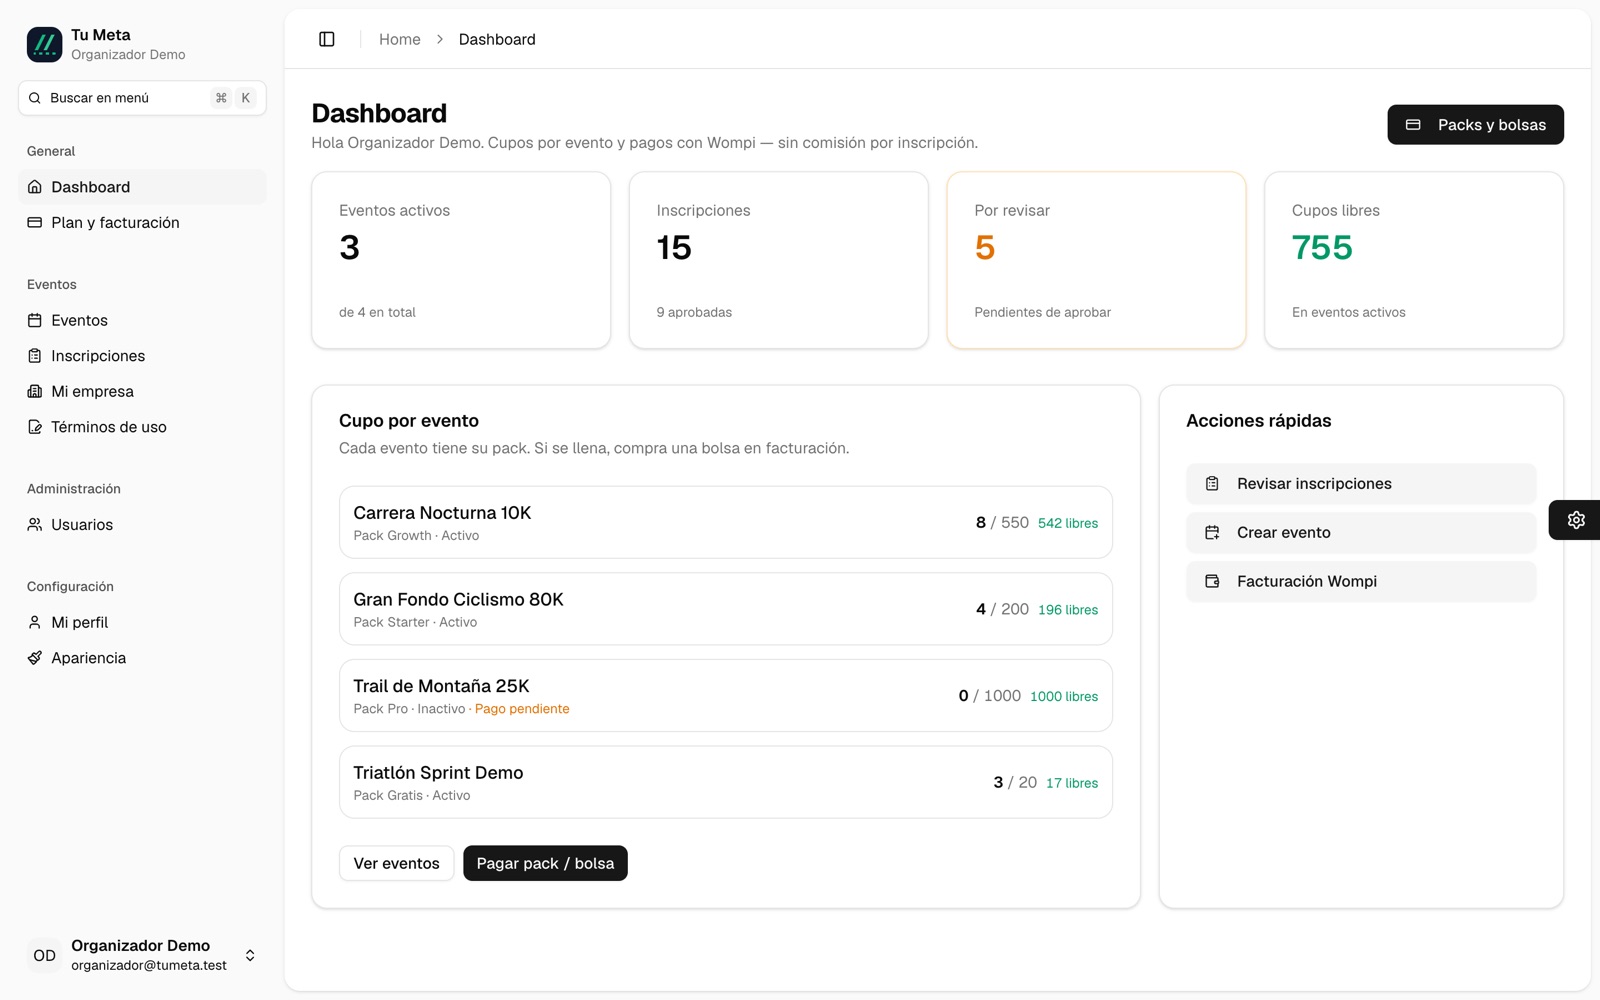This screenshot has height=1000, width=1600.
Task: Go to Eventos in the sidebar
Action: coord(142,320)
